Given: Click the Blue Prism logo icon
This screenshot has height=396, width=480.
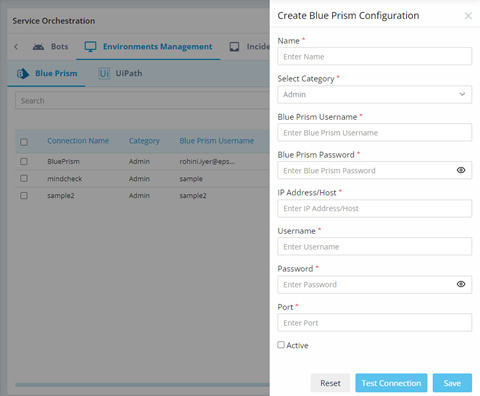Looking at the screenshot, I should [23, 73].
